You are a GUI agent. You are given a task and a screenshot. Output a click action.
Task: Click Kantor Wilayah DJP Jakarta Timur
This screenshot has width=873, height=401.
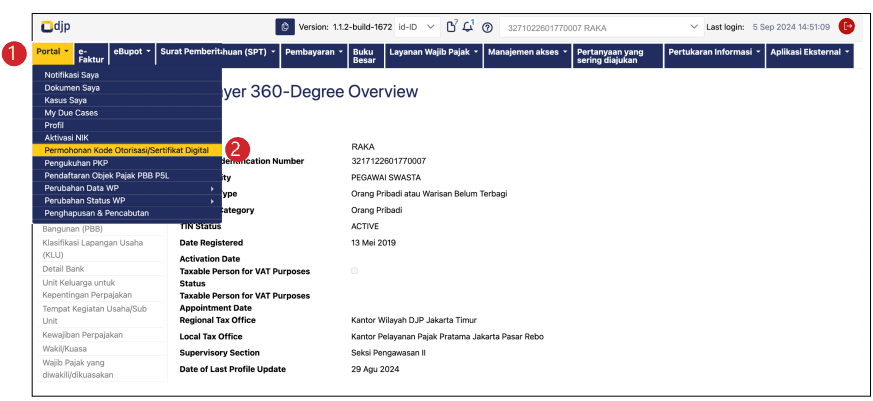(x=414, y=320)
